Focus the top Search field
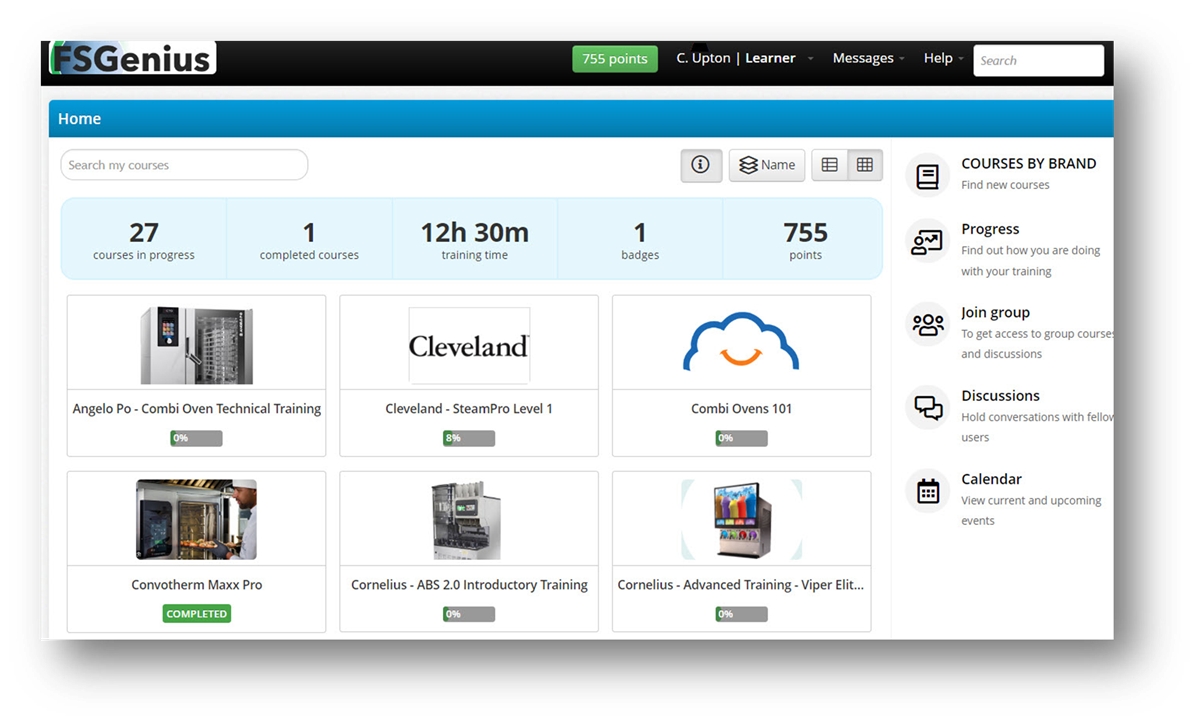Screen dimensions: 1196x722 click(x=1038, y=60)
